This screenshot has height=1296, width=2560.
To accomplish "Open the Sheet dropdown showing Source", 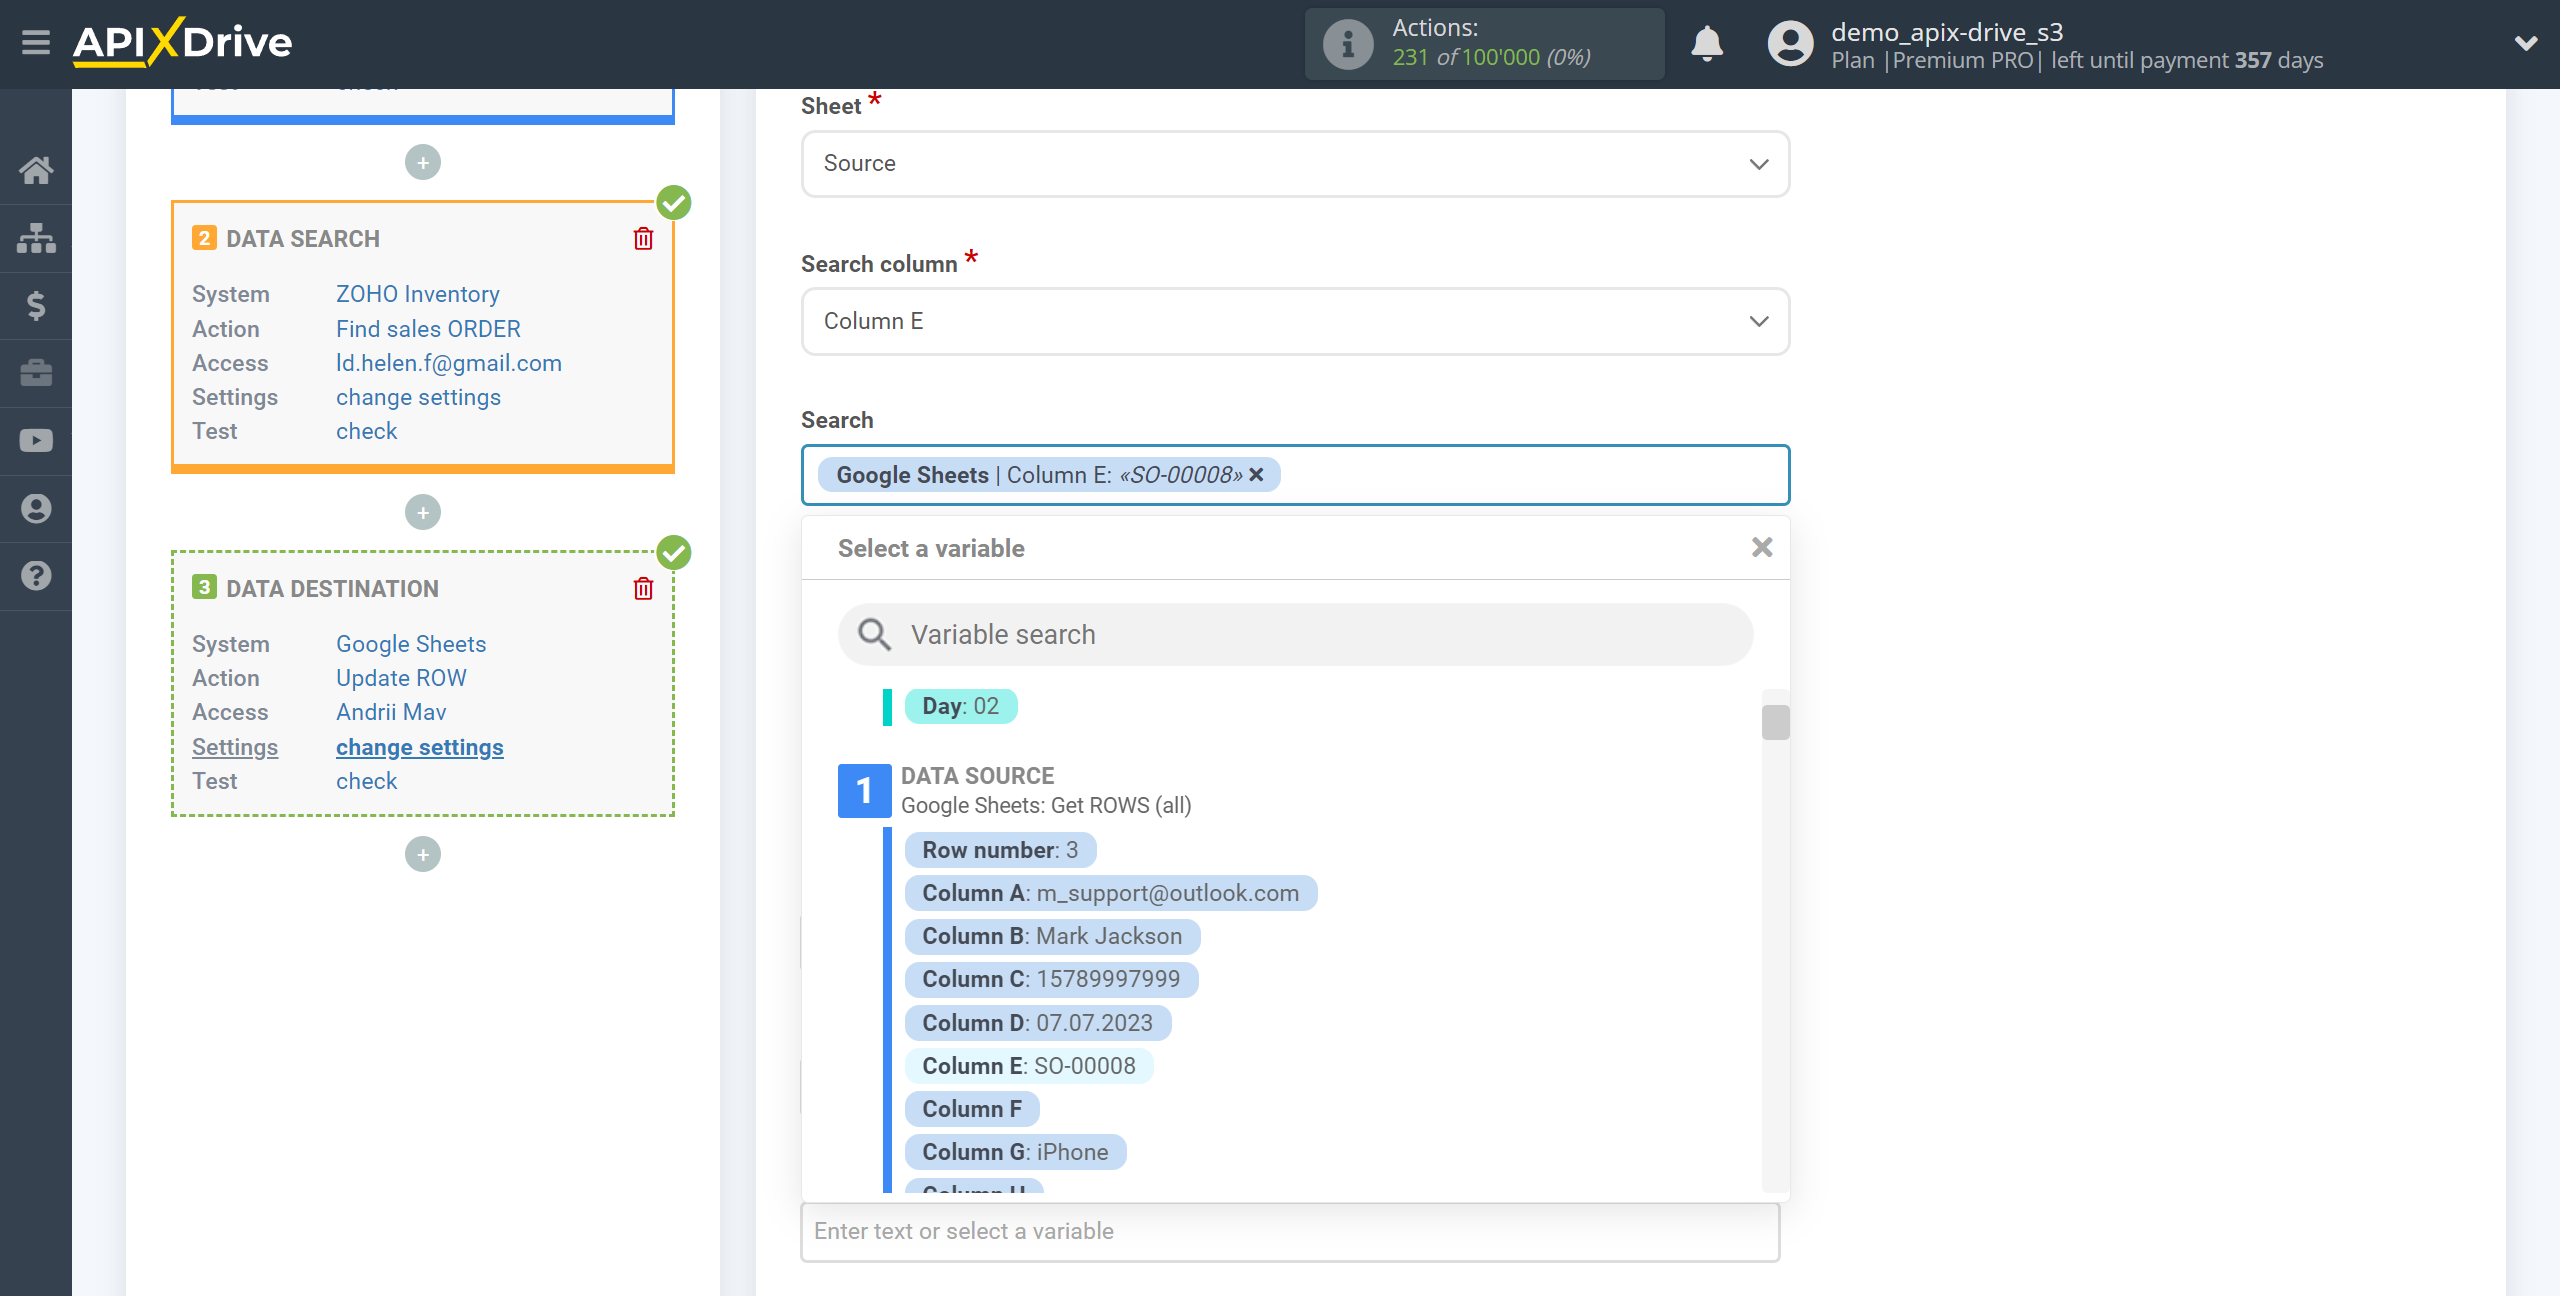I will 1295,163.
